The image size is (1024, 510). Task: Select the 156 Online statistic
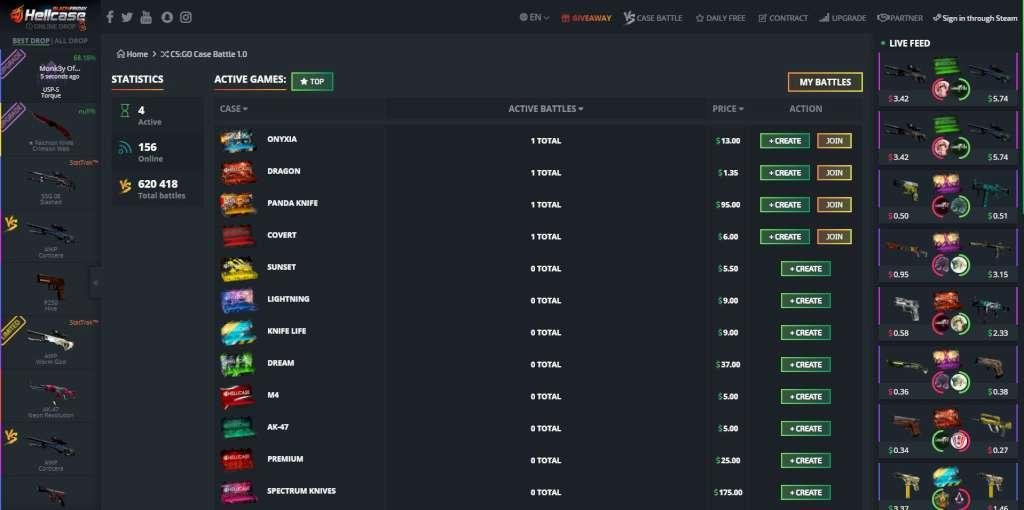157,152
